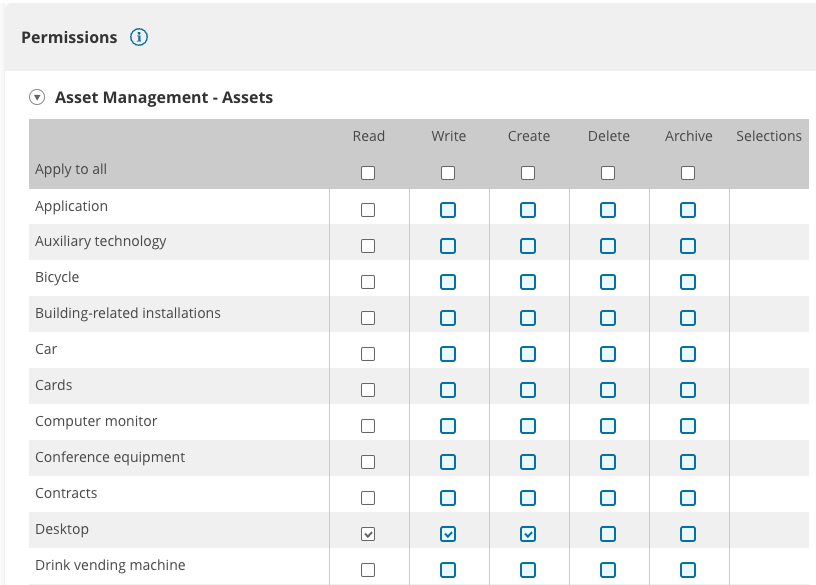This screenshot has height=585, width=816.
Task: Click the Permissions info icon
Action: point(139,38)
